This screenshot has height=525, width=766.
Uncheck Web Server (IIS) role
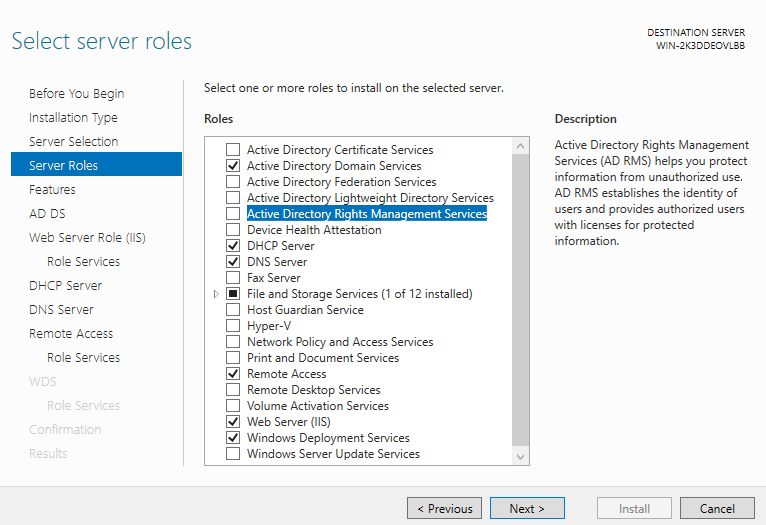[233, 422]
